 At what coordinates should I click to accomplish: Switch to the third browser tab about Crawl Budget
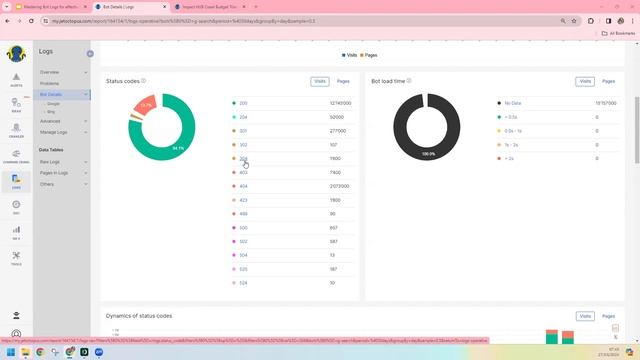[x=210, y=7]
